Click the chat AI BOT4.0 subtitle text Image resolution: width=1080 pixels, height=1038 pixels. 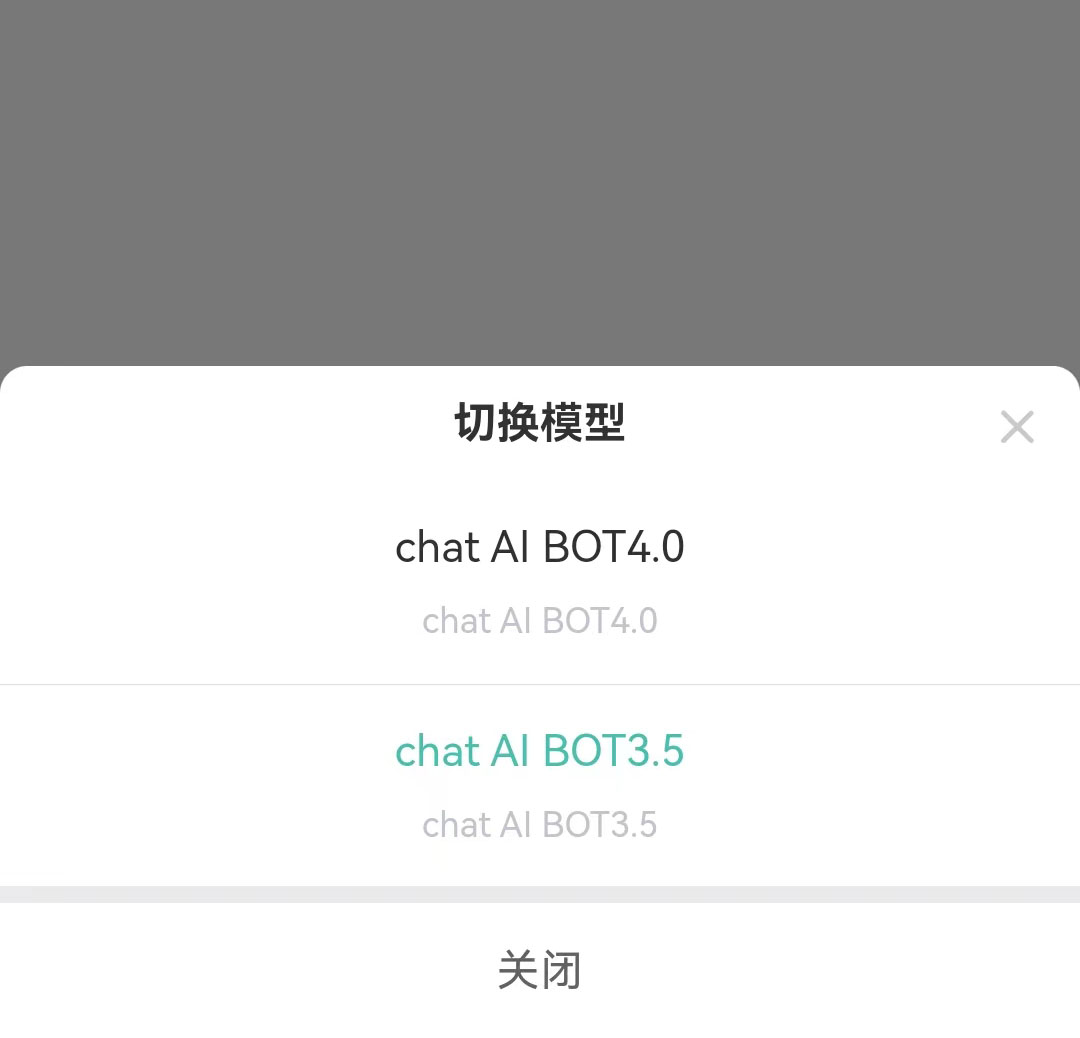point(539,621)
